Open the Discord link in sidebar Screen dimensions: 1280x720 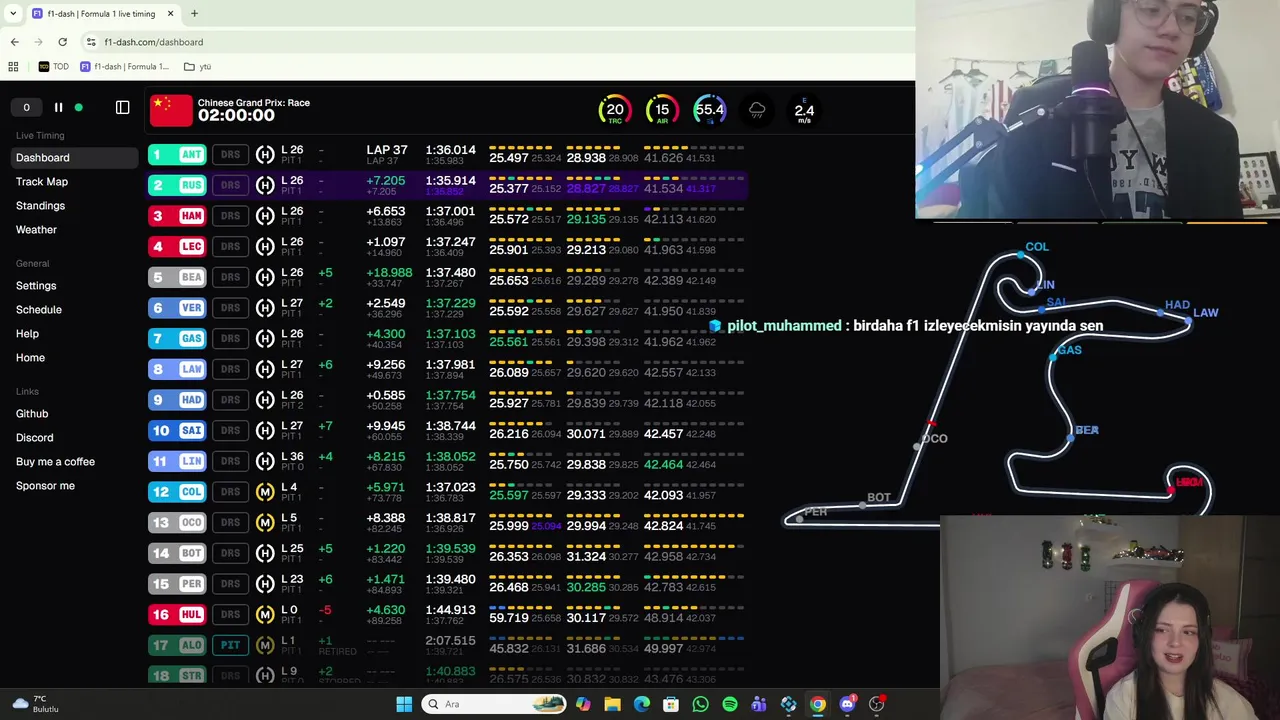coord(35,437)
